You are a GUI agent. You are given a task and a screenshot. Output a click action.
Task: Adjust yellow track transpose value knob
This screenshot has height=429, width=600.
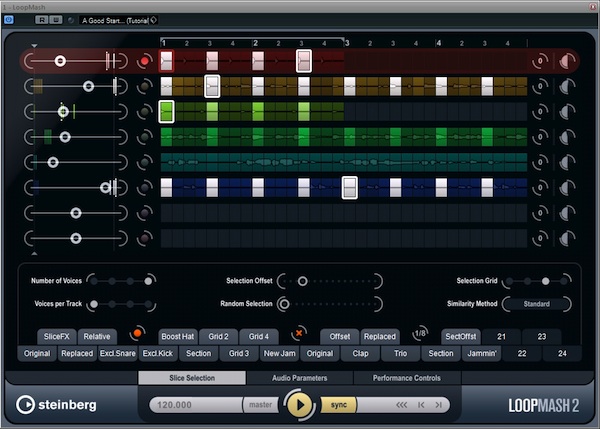click(540, 86)
